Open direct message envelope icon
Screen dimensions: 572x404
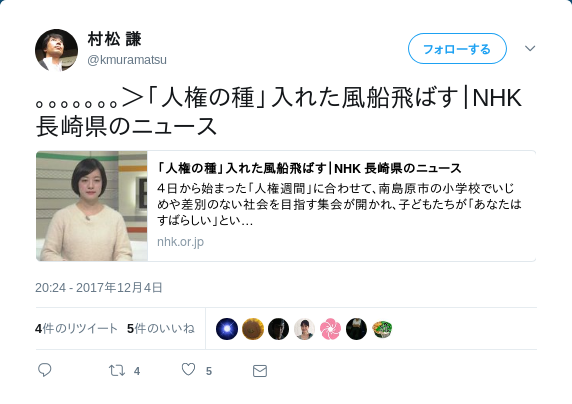[x=260, y=371]
